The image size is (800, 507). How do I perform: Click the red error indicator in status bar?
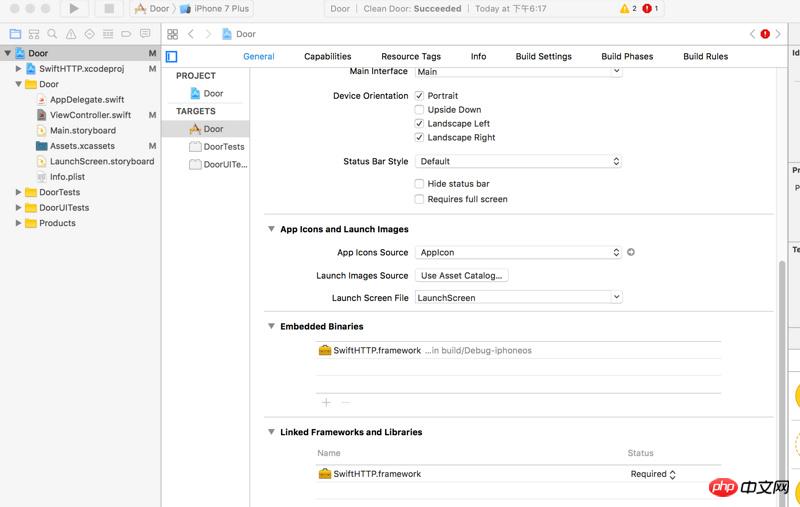(x=647, y=9)
